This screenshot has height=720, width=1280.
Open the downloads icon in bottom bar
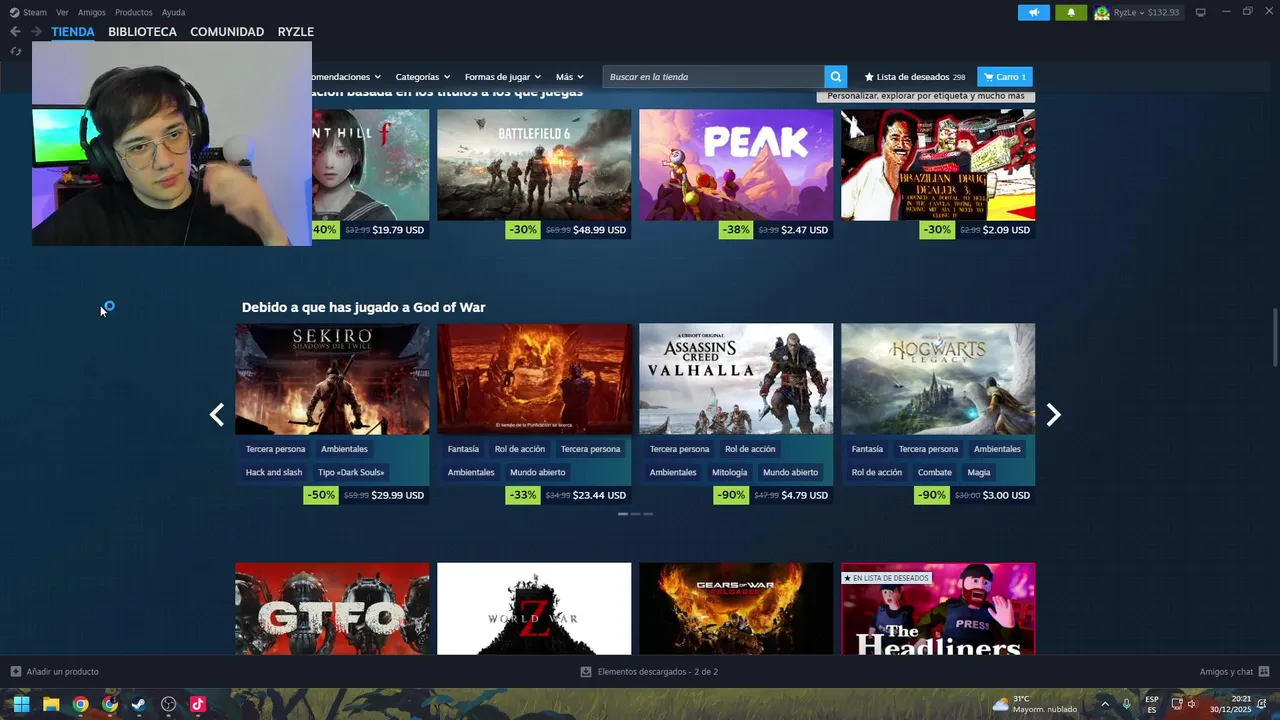point(586,672)
